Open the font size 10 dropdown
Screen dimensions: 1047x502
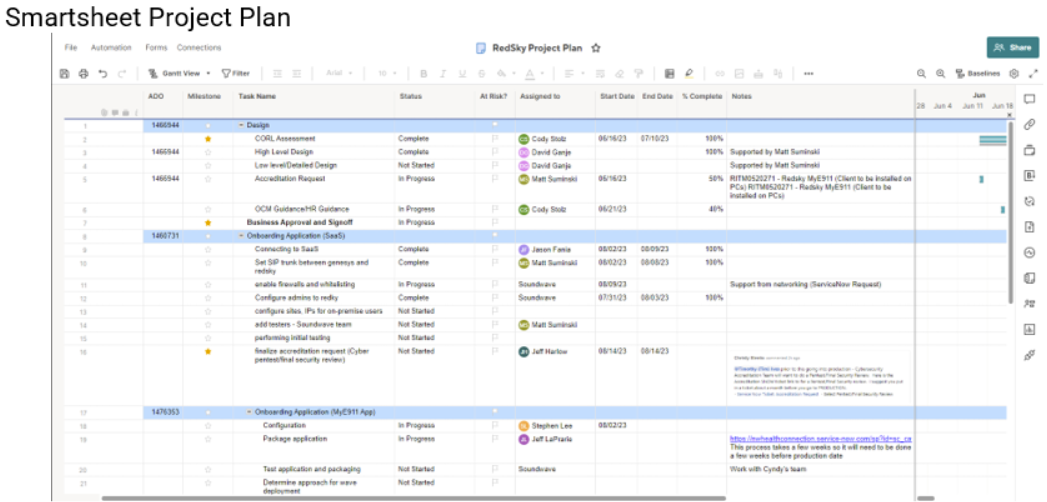click(x=387, y=73)
